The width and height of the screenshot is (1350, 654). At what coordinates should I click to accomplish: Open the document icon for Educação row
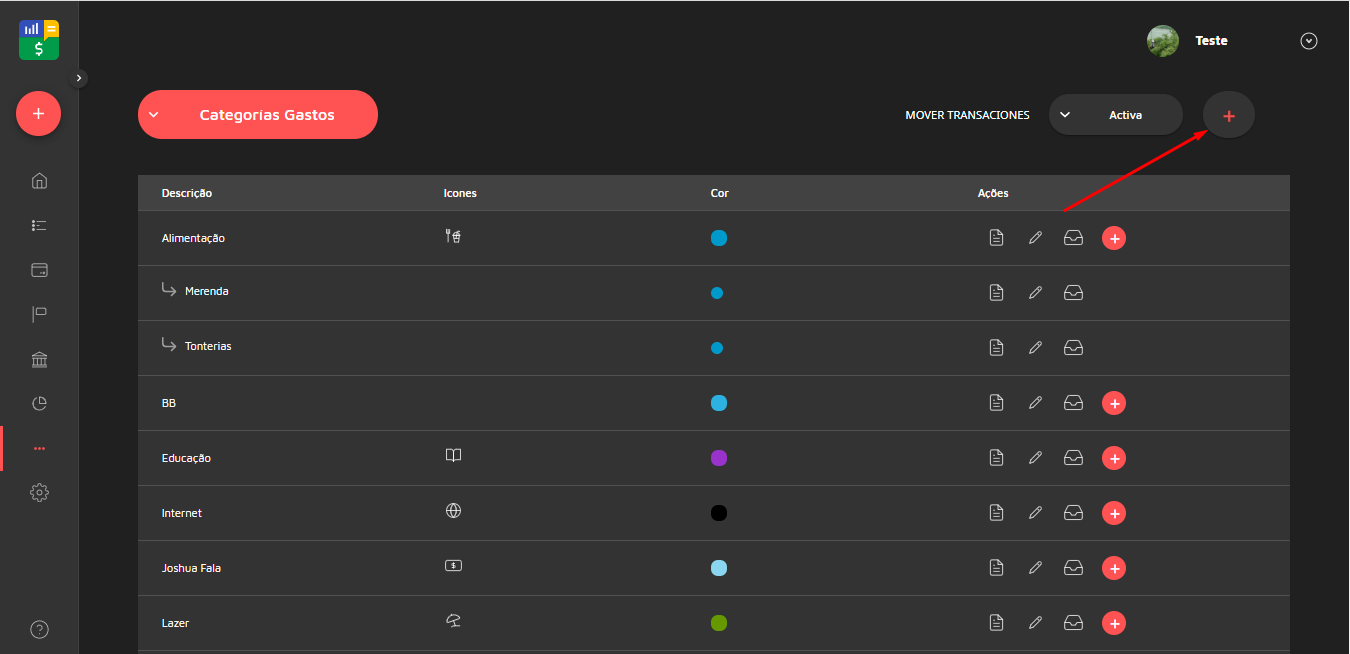click(996, 458)
